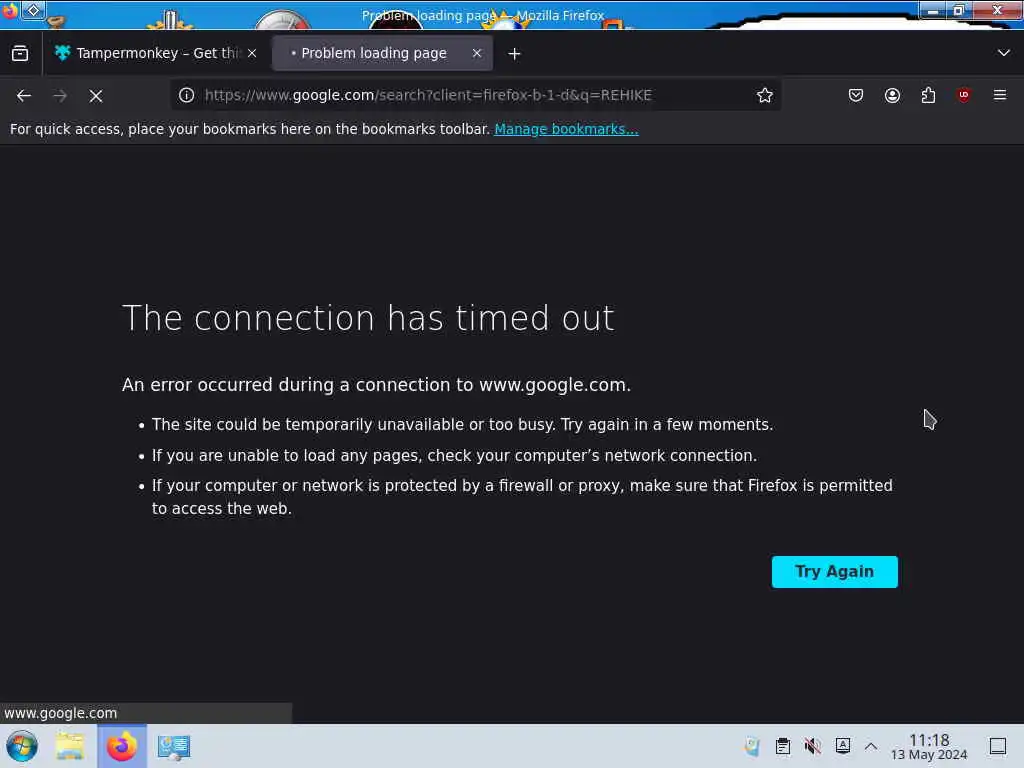
Task: Focus the google.com URL address field
Action: 475,95
